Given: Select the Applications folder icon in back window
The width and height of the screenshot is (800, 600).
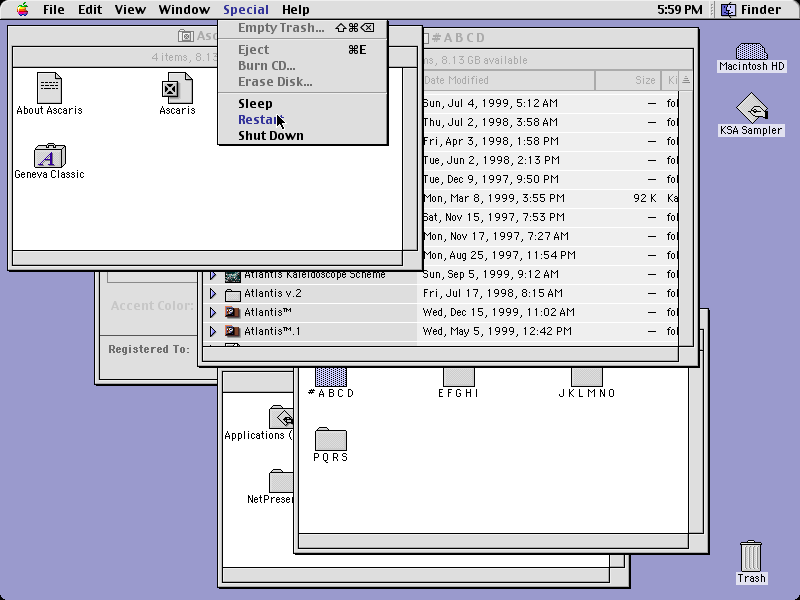Looking at the screenshot, I should pyautogui.click(x=281, y=417).
